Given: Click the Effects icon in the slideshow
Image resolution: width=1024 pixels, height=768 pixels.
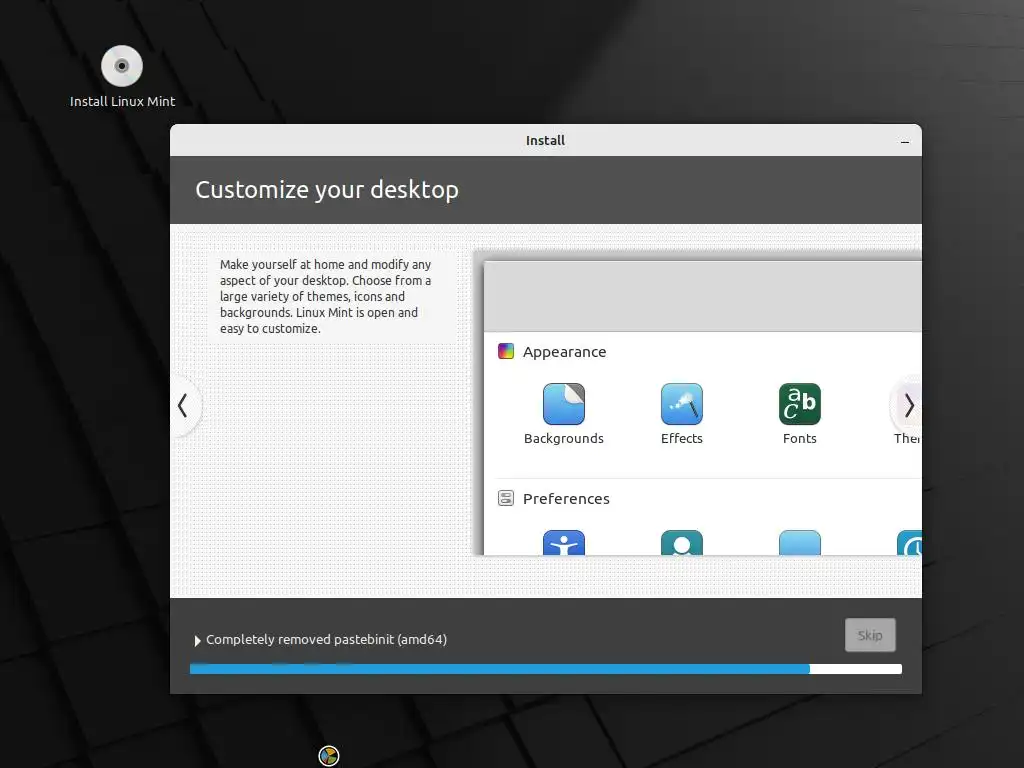Looking at the screenshot, I should coord(682,404).
